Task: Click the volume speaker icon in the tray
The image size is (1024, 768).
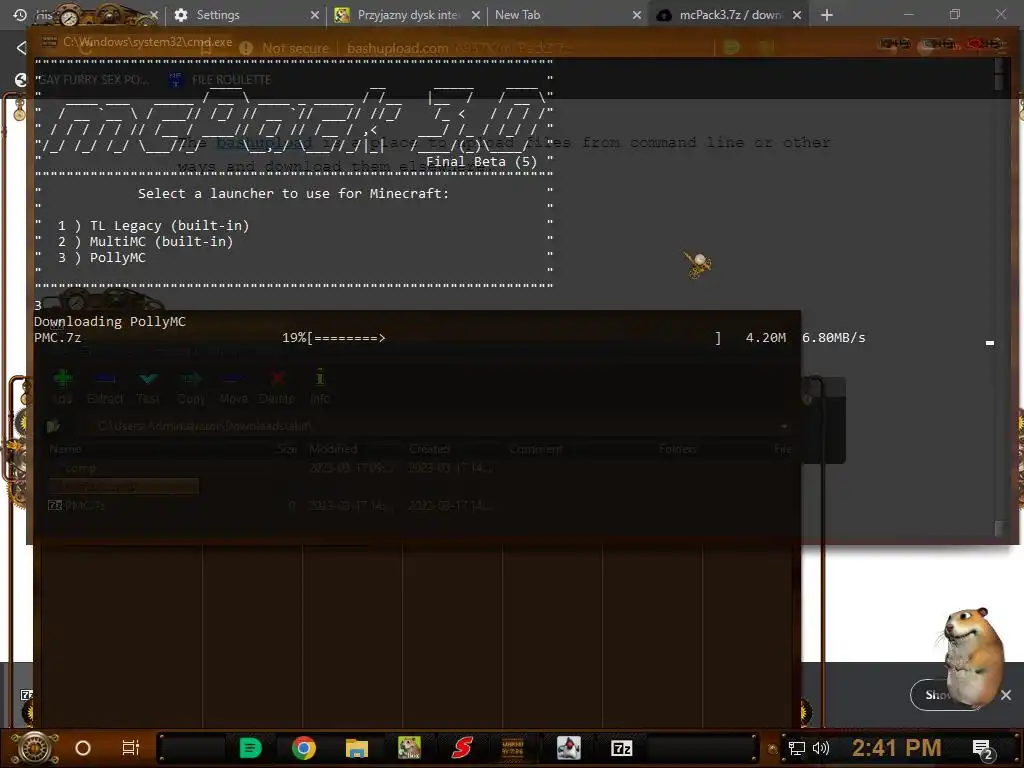Action: (821, 748)
